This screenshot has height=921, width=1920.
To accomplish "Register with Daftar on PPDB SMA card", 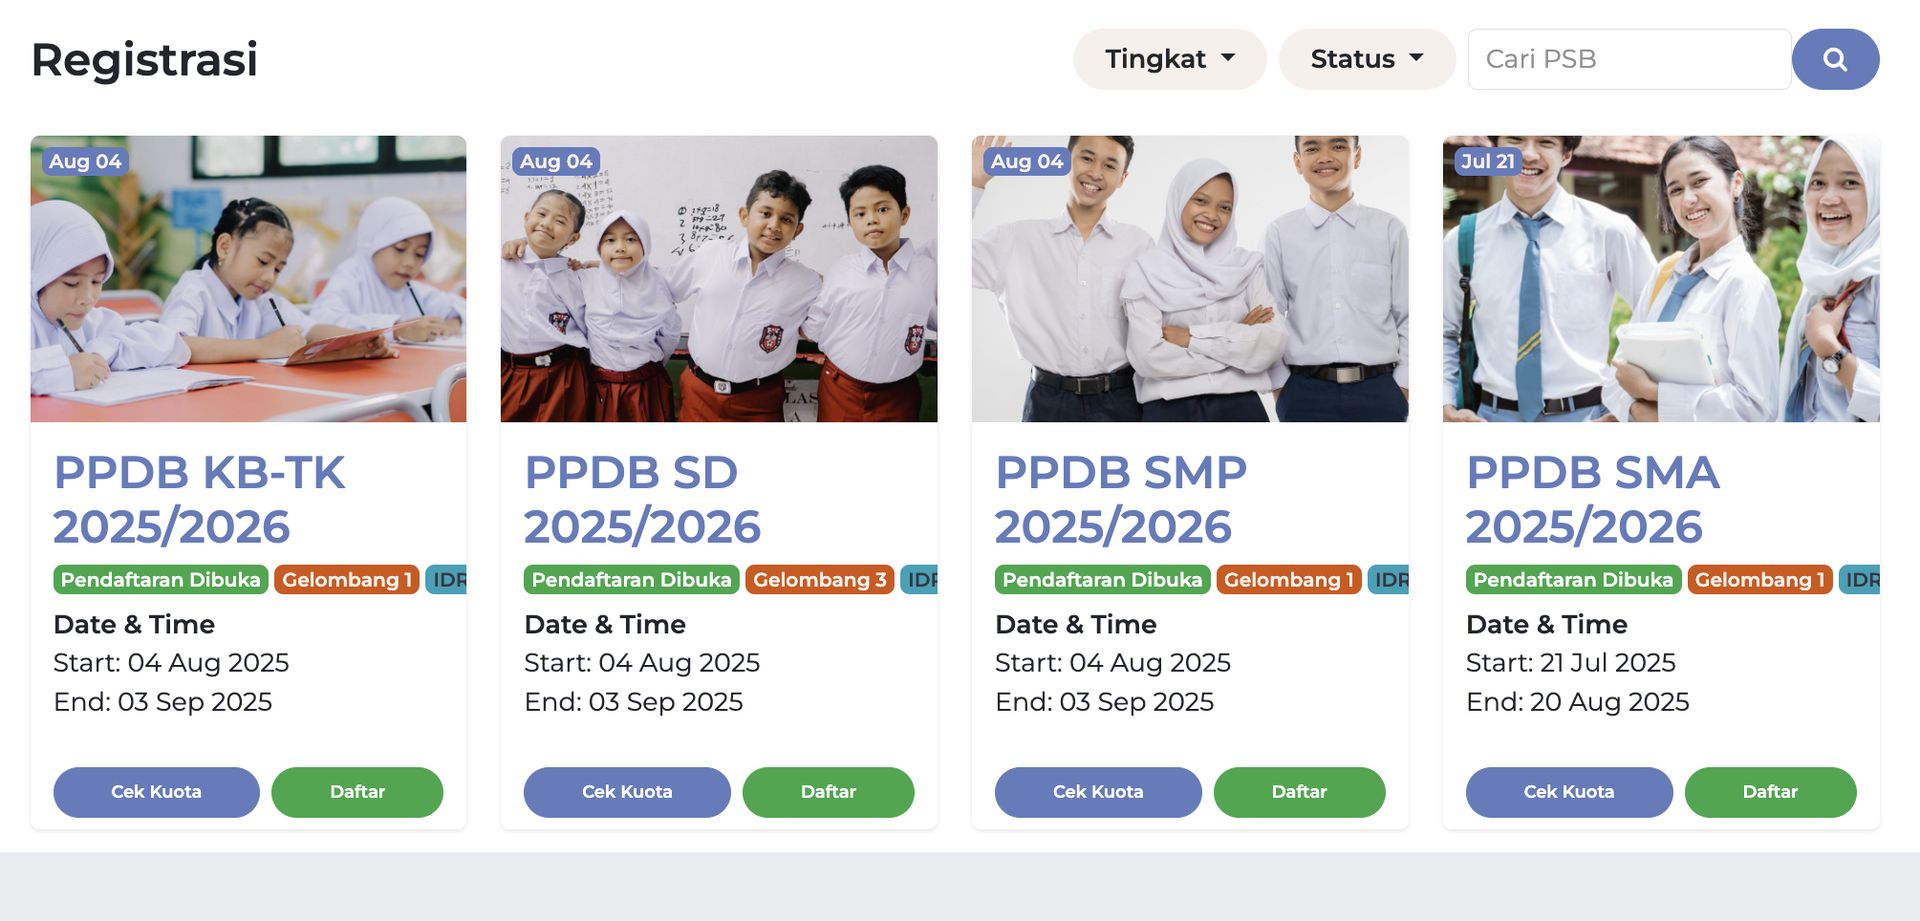I will point(1770,792).
